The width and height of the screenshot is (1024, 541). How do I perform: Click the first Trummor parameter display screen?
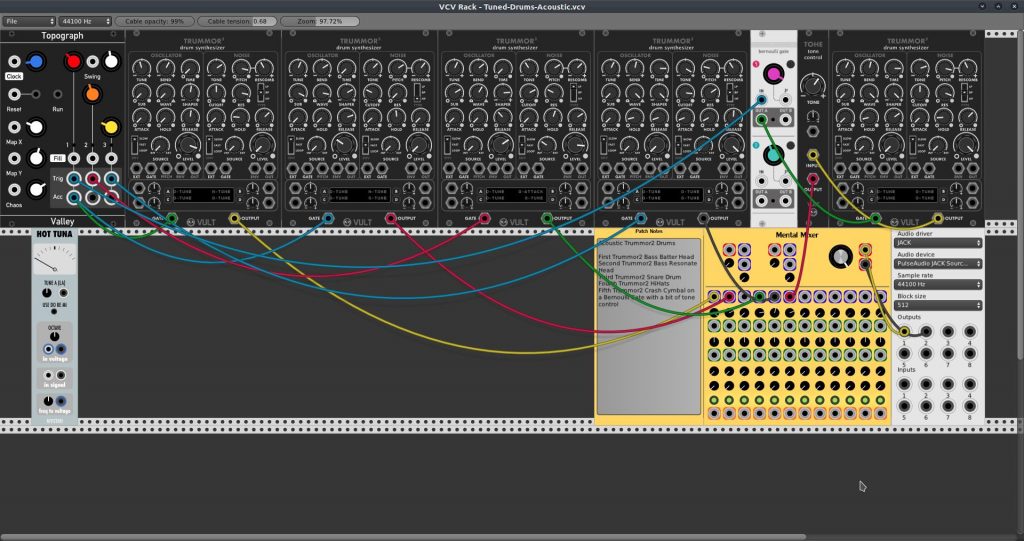[203, 195]
